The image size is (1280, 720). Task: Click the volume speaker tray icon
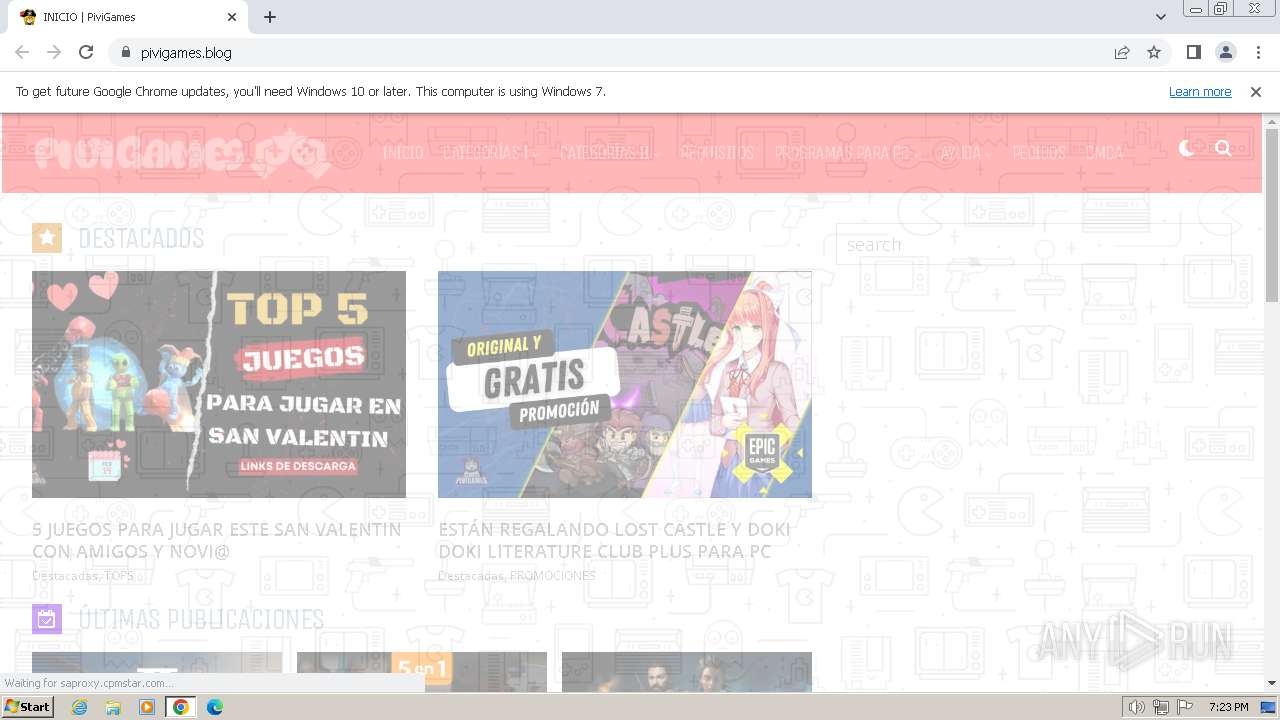1137,707
